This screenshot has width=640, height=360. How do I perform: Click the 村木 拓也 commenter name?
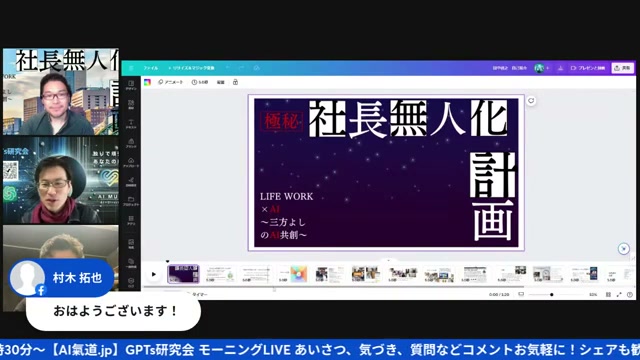[77, 278]
